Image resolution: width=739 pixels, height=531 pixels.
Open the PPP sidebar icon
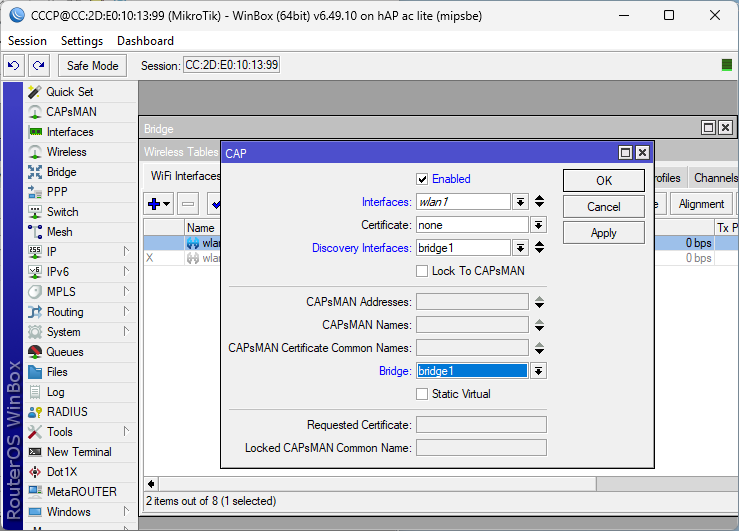tap(35, 192)
